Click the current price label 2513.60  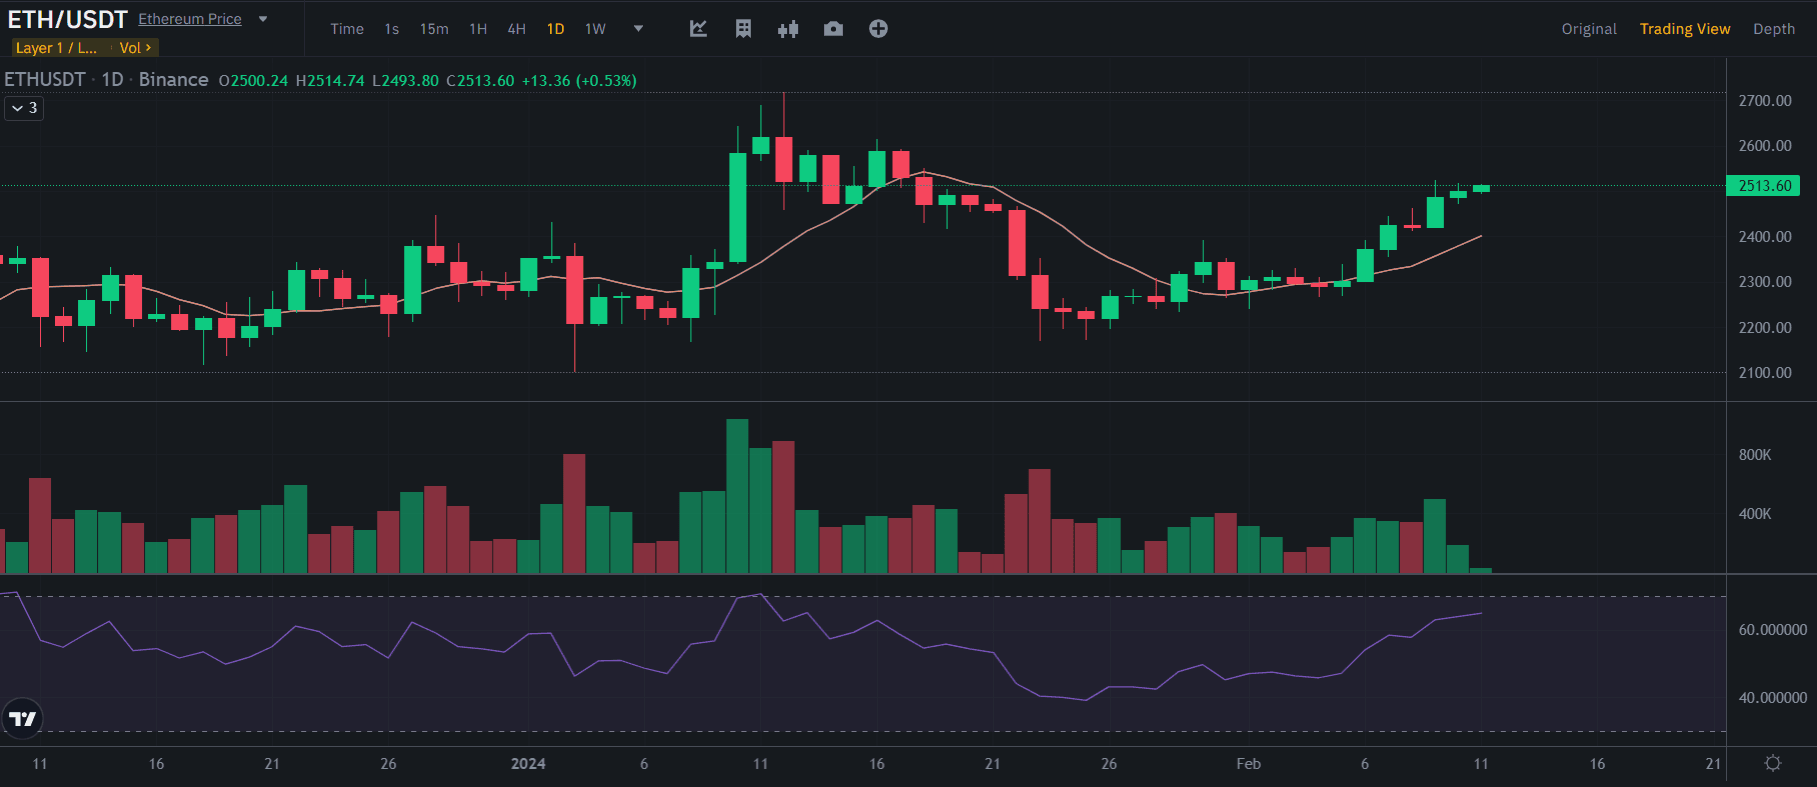[x=1763, y=186]
